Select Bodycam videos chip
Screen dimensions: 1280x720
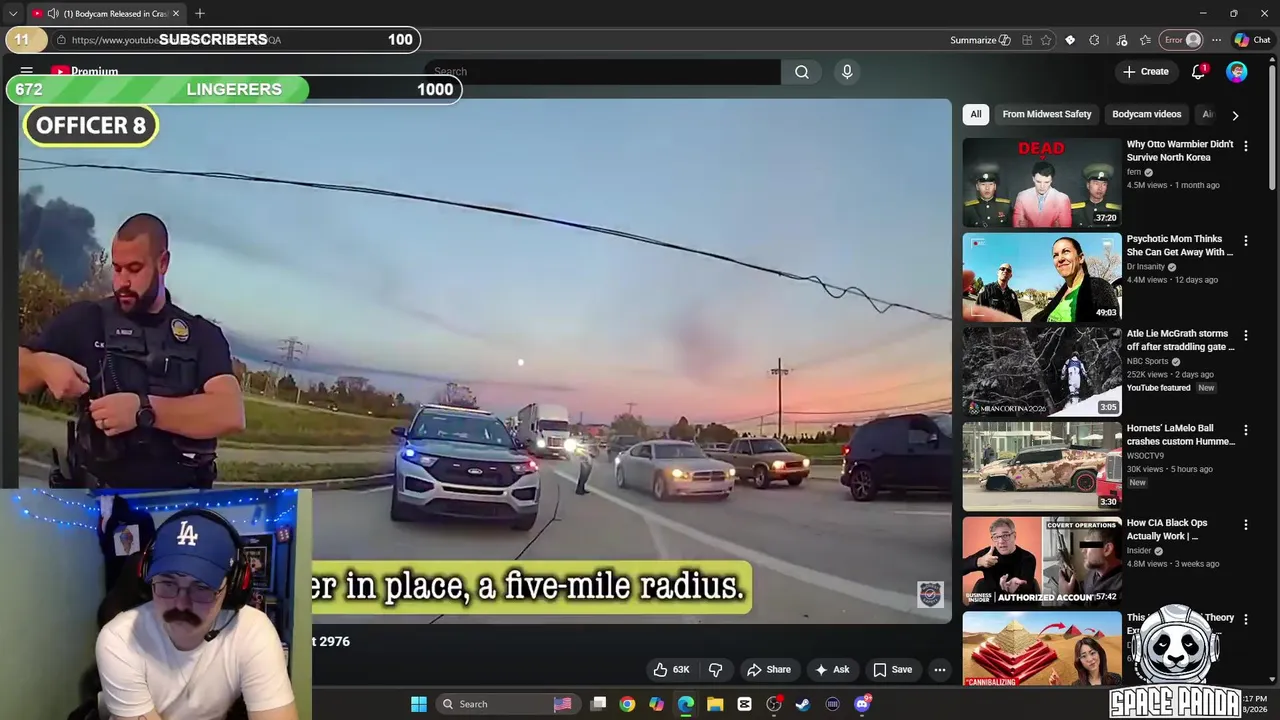point(1147,114)
